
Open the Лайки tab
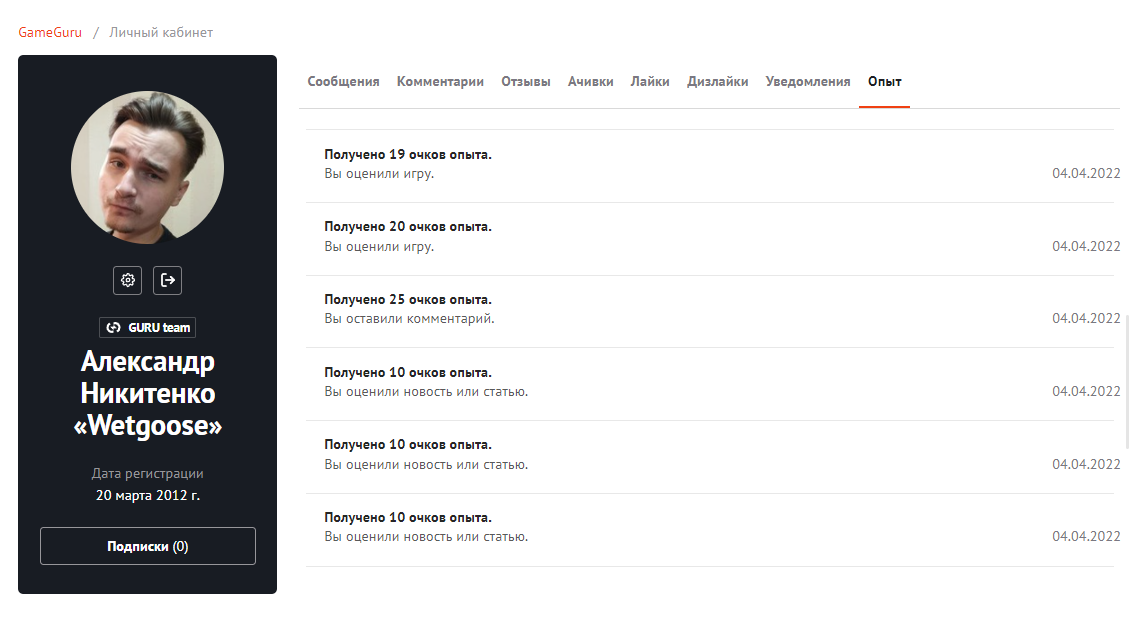[x=650, y=81]
